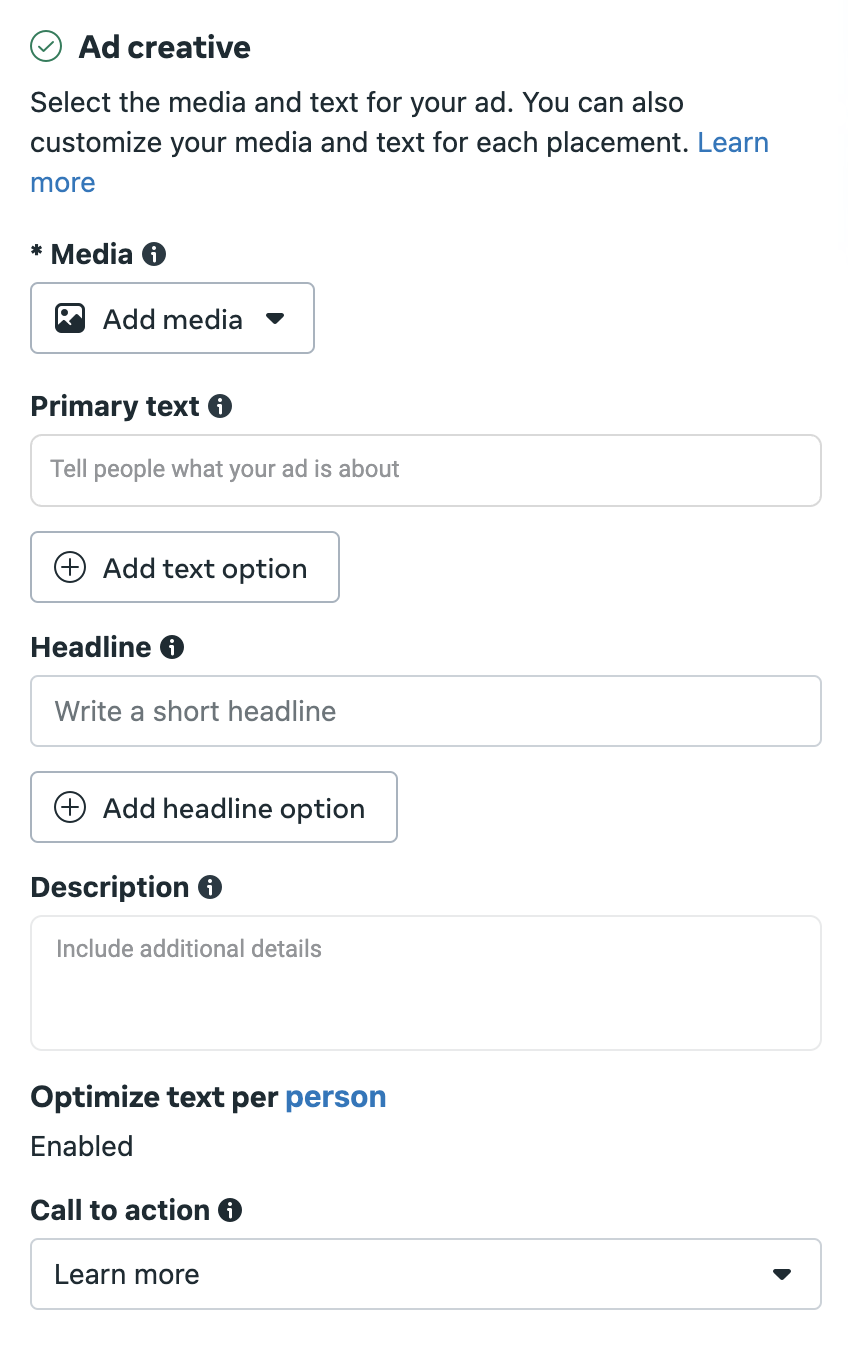Click into the Write a short headline field

(x=426, y=711)
